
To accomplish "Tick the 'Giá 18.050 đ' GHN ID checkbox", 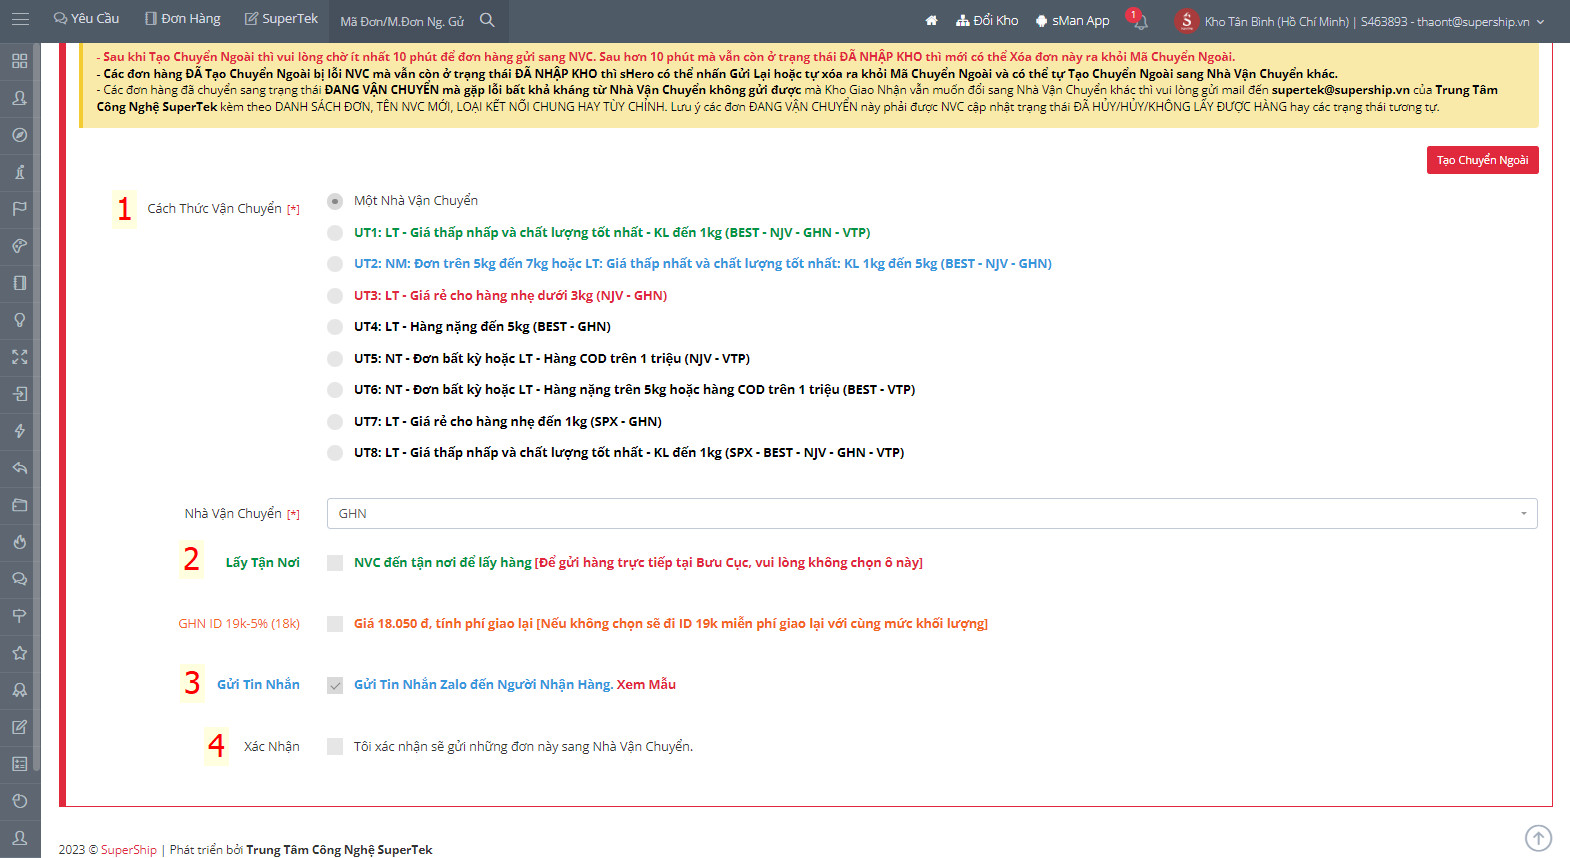I will click(335, 624).
